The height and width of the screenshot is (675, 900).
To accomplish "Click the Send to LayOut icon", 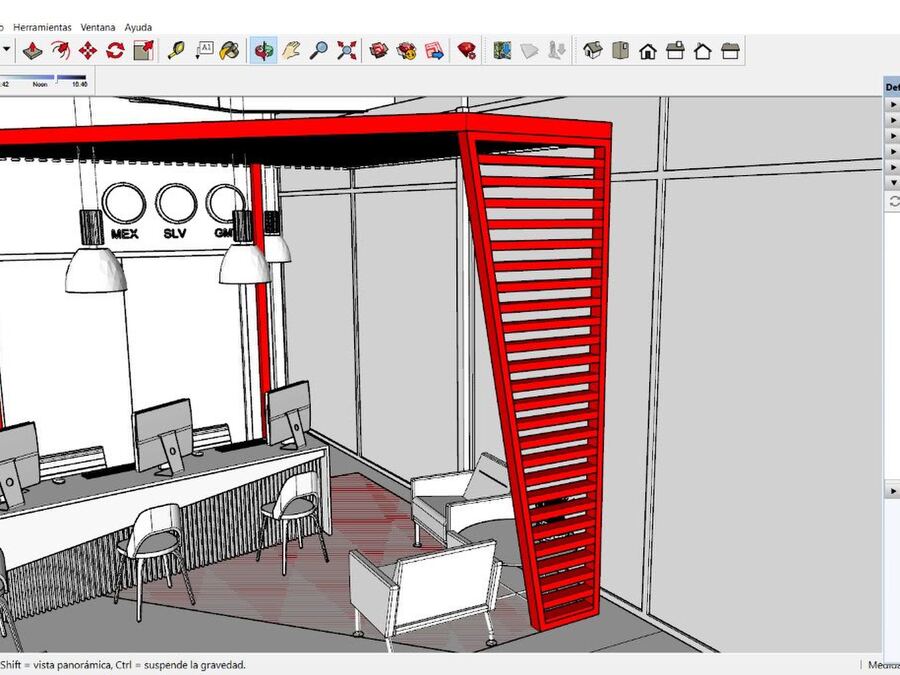I will click(x=435, y=51).
